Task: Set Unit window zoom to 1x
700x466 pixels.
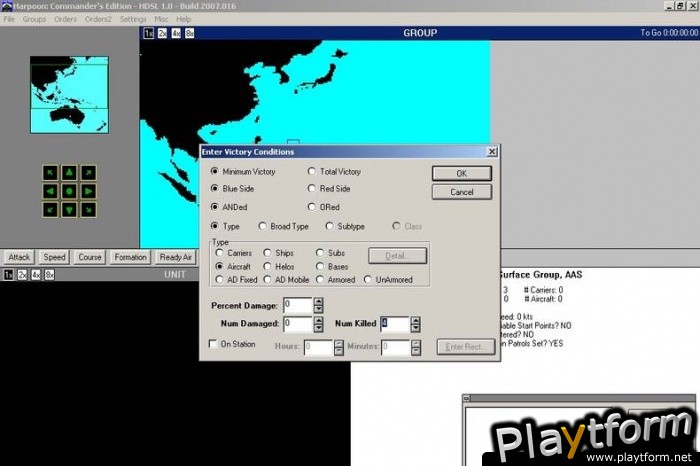Action: point(8,275)
